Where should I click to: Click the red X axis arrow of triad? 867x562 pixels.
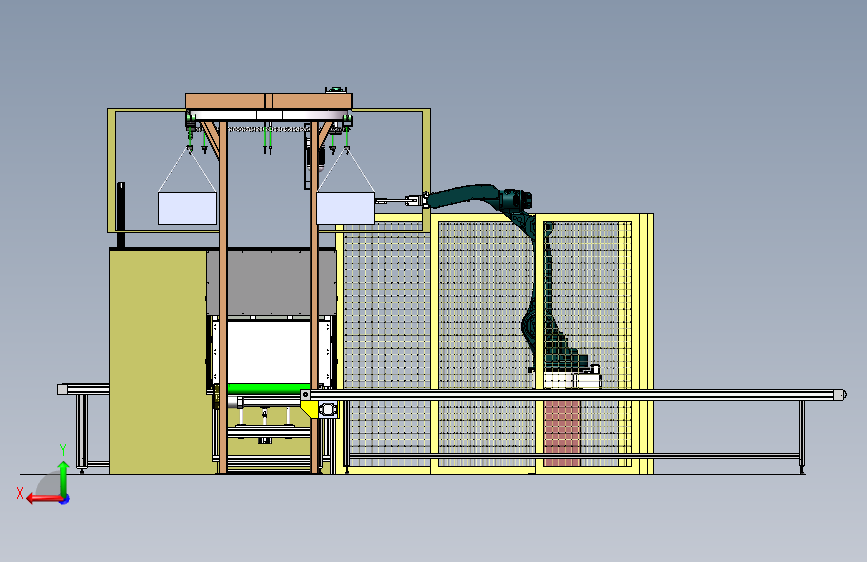coord(44,499)
